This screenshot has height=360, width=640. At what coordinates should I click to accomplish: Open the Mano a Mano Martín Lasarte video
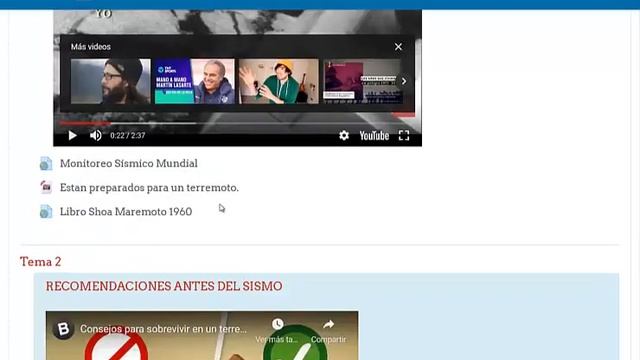(x=195, y=81)
